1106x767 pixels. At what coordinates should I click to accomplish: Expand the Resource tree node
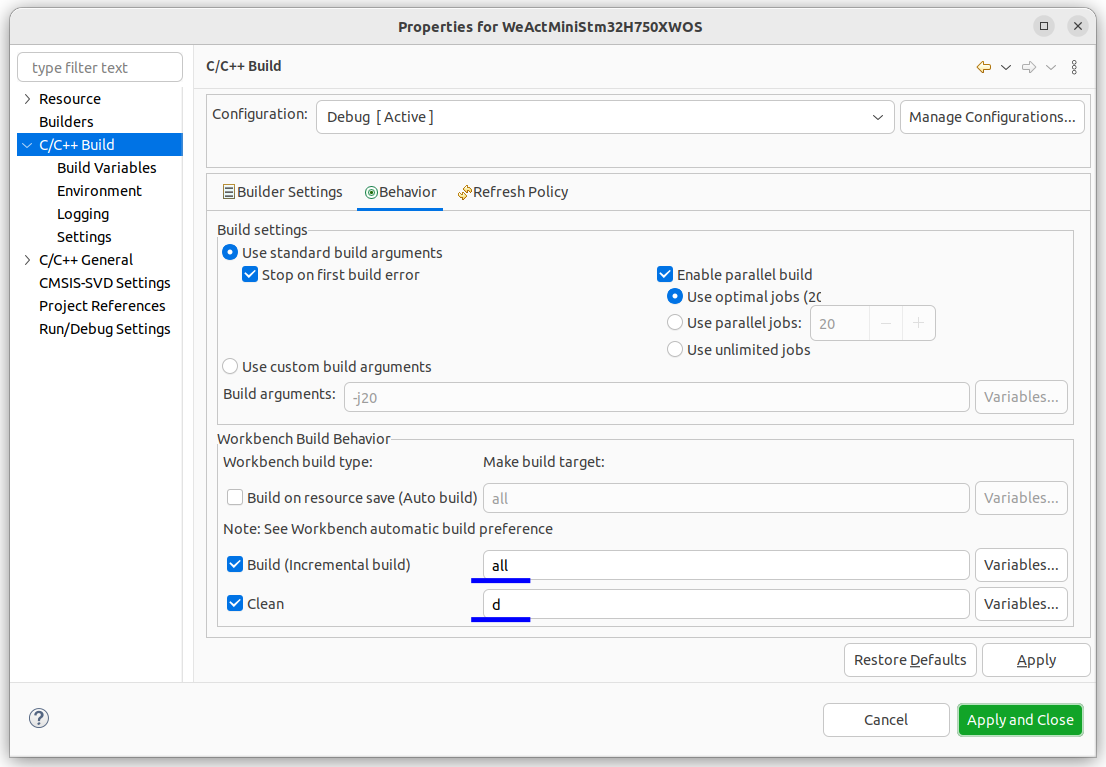tap(28, 99)
